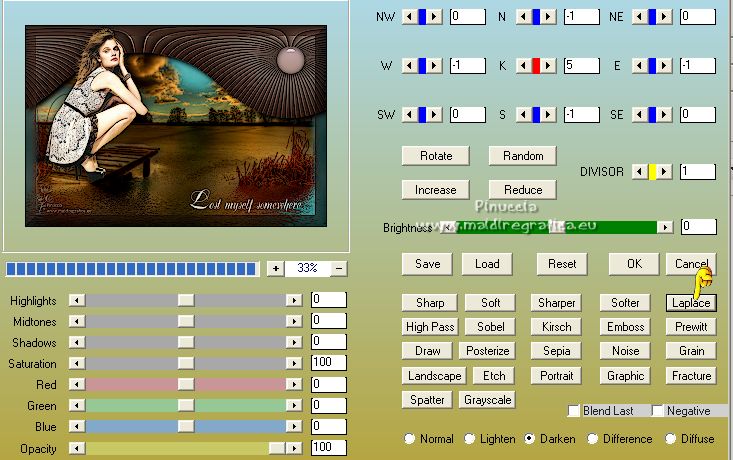
Task: Select the Normal blend mode
Action: point(410,438)
